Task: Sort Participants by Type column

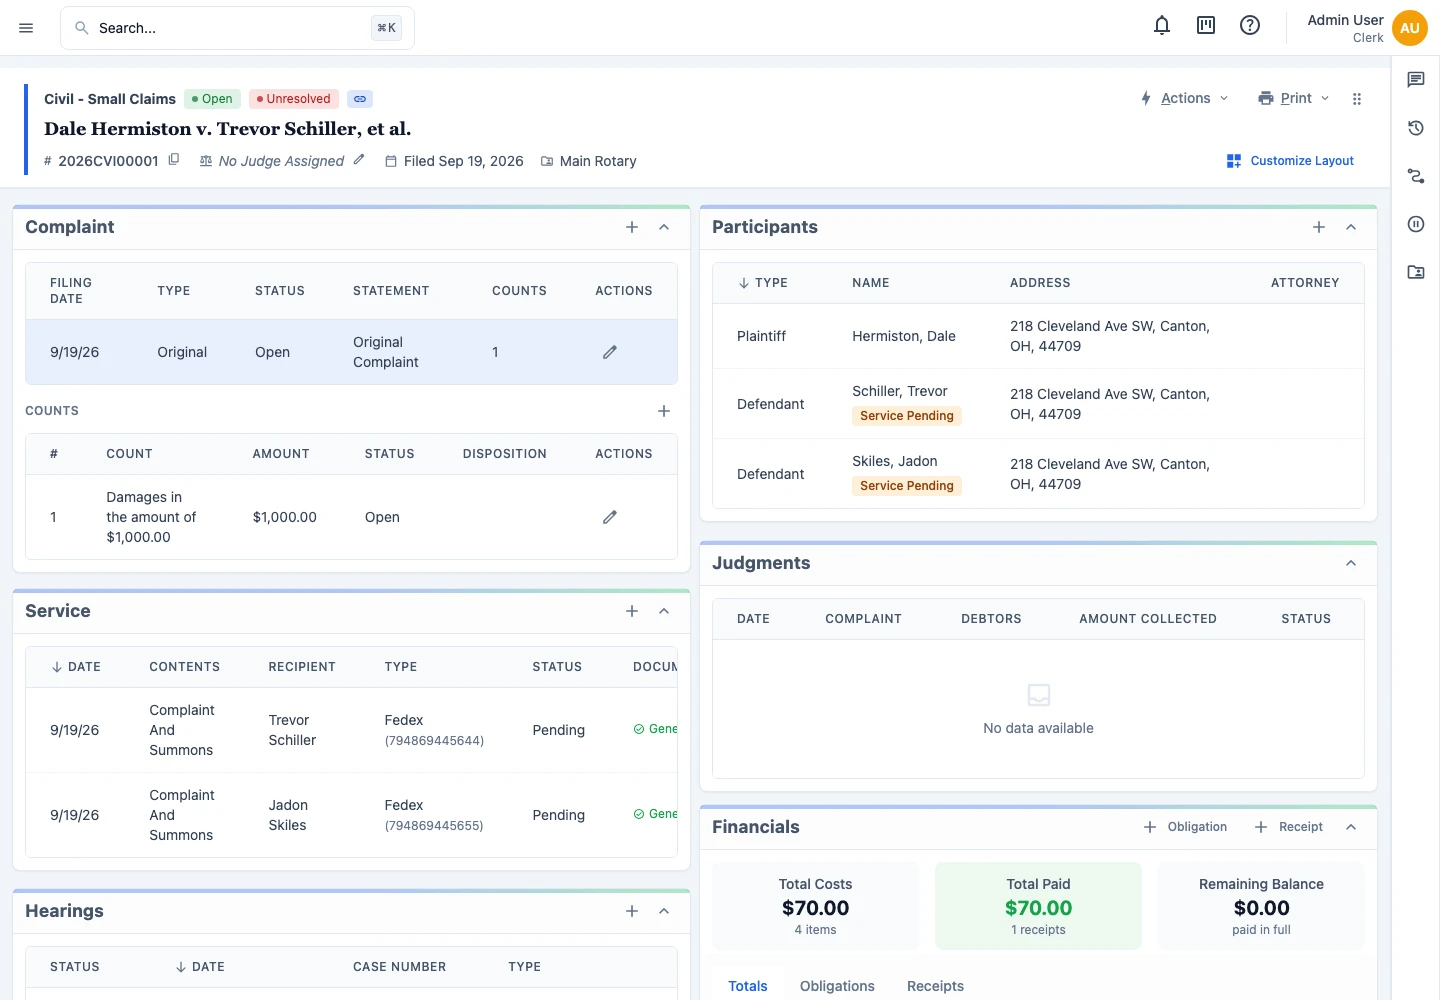Action: 763,283
